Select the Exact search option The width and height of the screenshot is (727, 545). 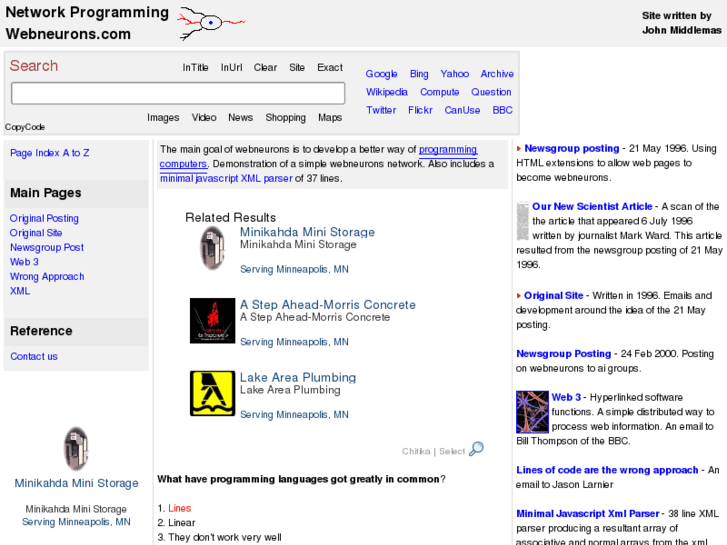coord(330,68)
